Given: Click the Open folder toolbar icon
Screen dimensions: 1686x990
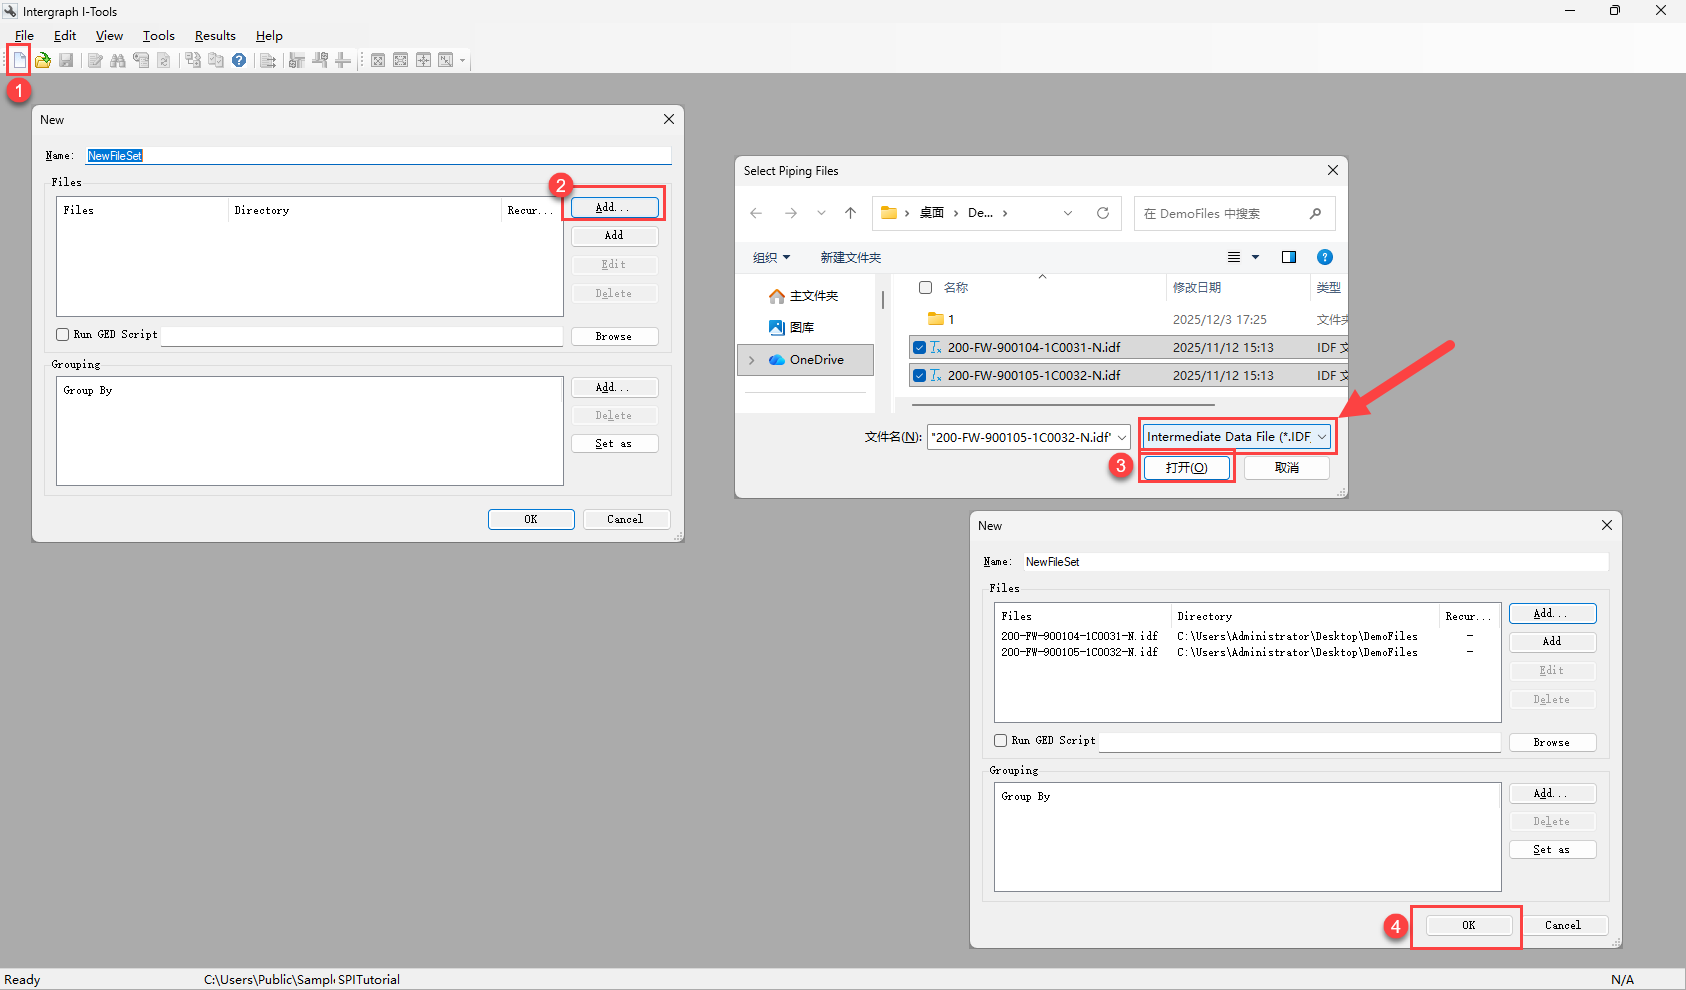Looking at the screenshot, I should (x=43, y=60).
